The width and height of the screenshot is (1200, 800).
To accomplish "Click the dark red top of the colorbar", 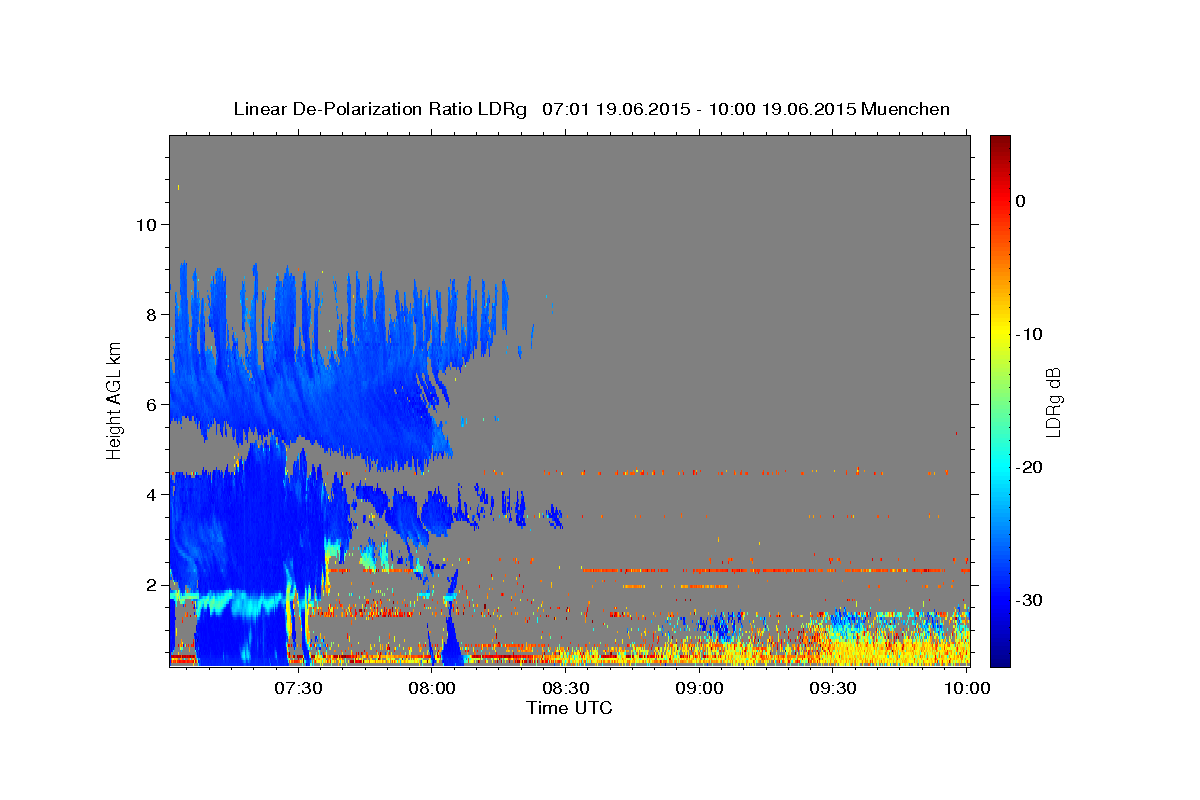I will point(1000,142).
